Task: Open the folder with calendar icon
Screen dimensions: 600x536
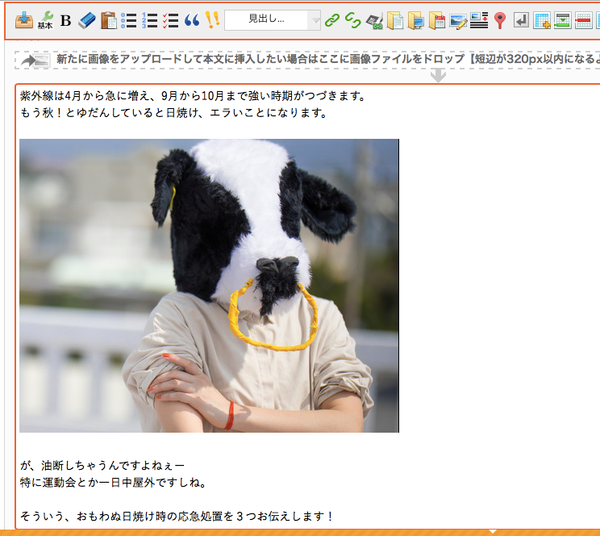Action: pos(437,20)
